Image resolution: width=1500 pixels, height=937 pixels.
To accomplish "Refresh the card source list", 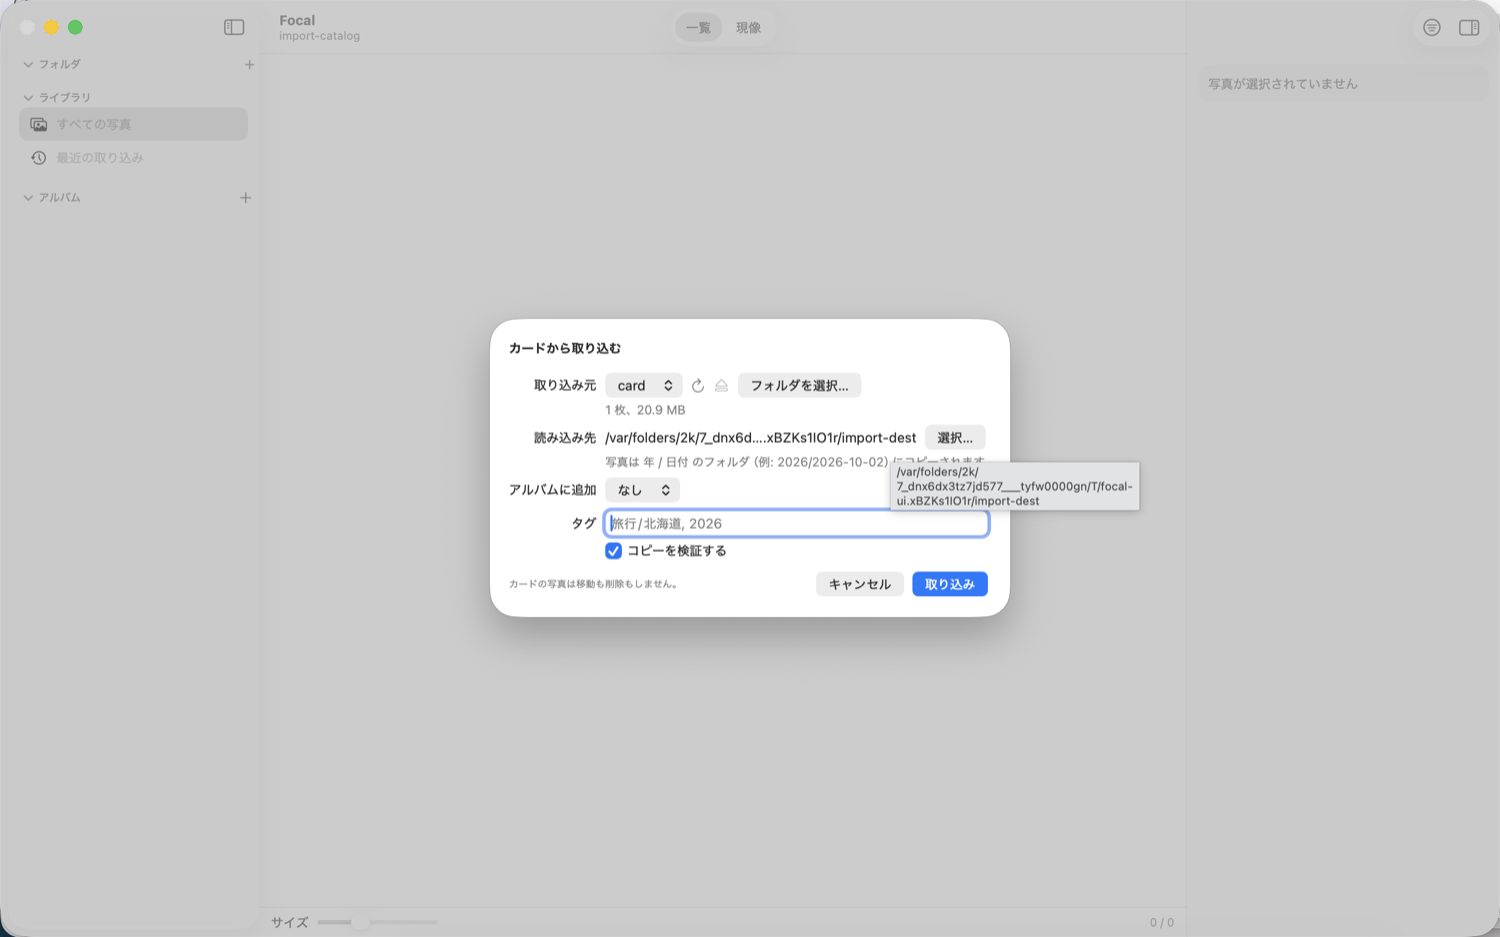I will [698, 386].
